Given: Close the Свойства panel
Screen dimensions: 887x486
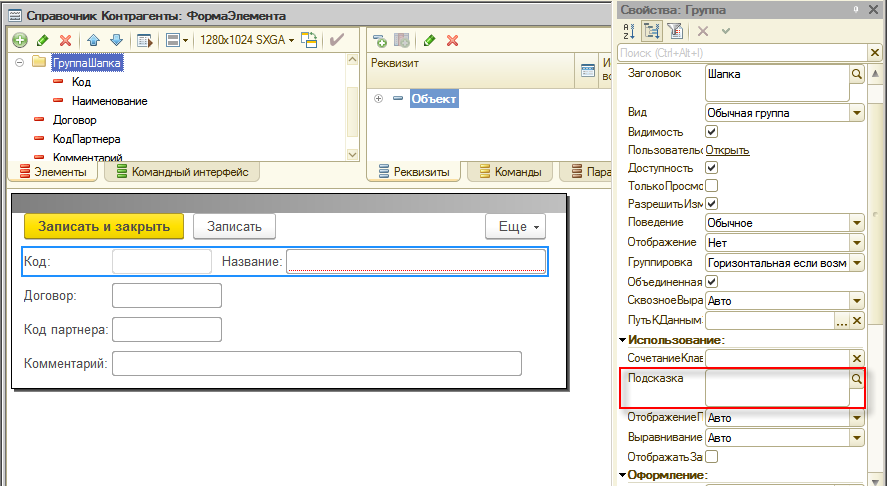Looking at the screenshot, I should [x=874, y=10].
